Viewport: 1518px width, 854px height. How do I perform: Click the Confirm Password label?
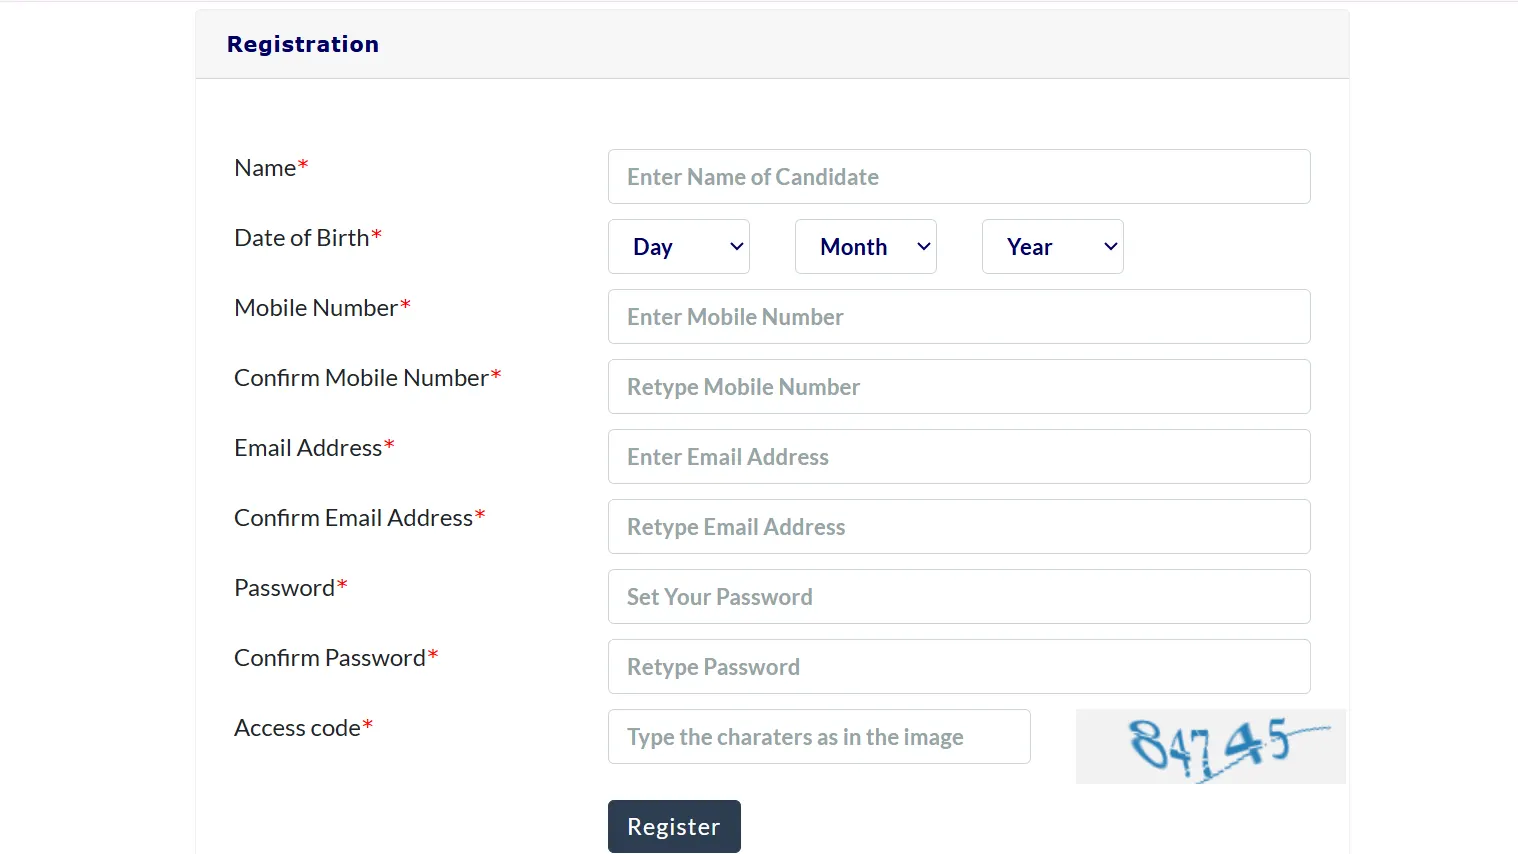pos(329,658)
